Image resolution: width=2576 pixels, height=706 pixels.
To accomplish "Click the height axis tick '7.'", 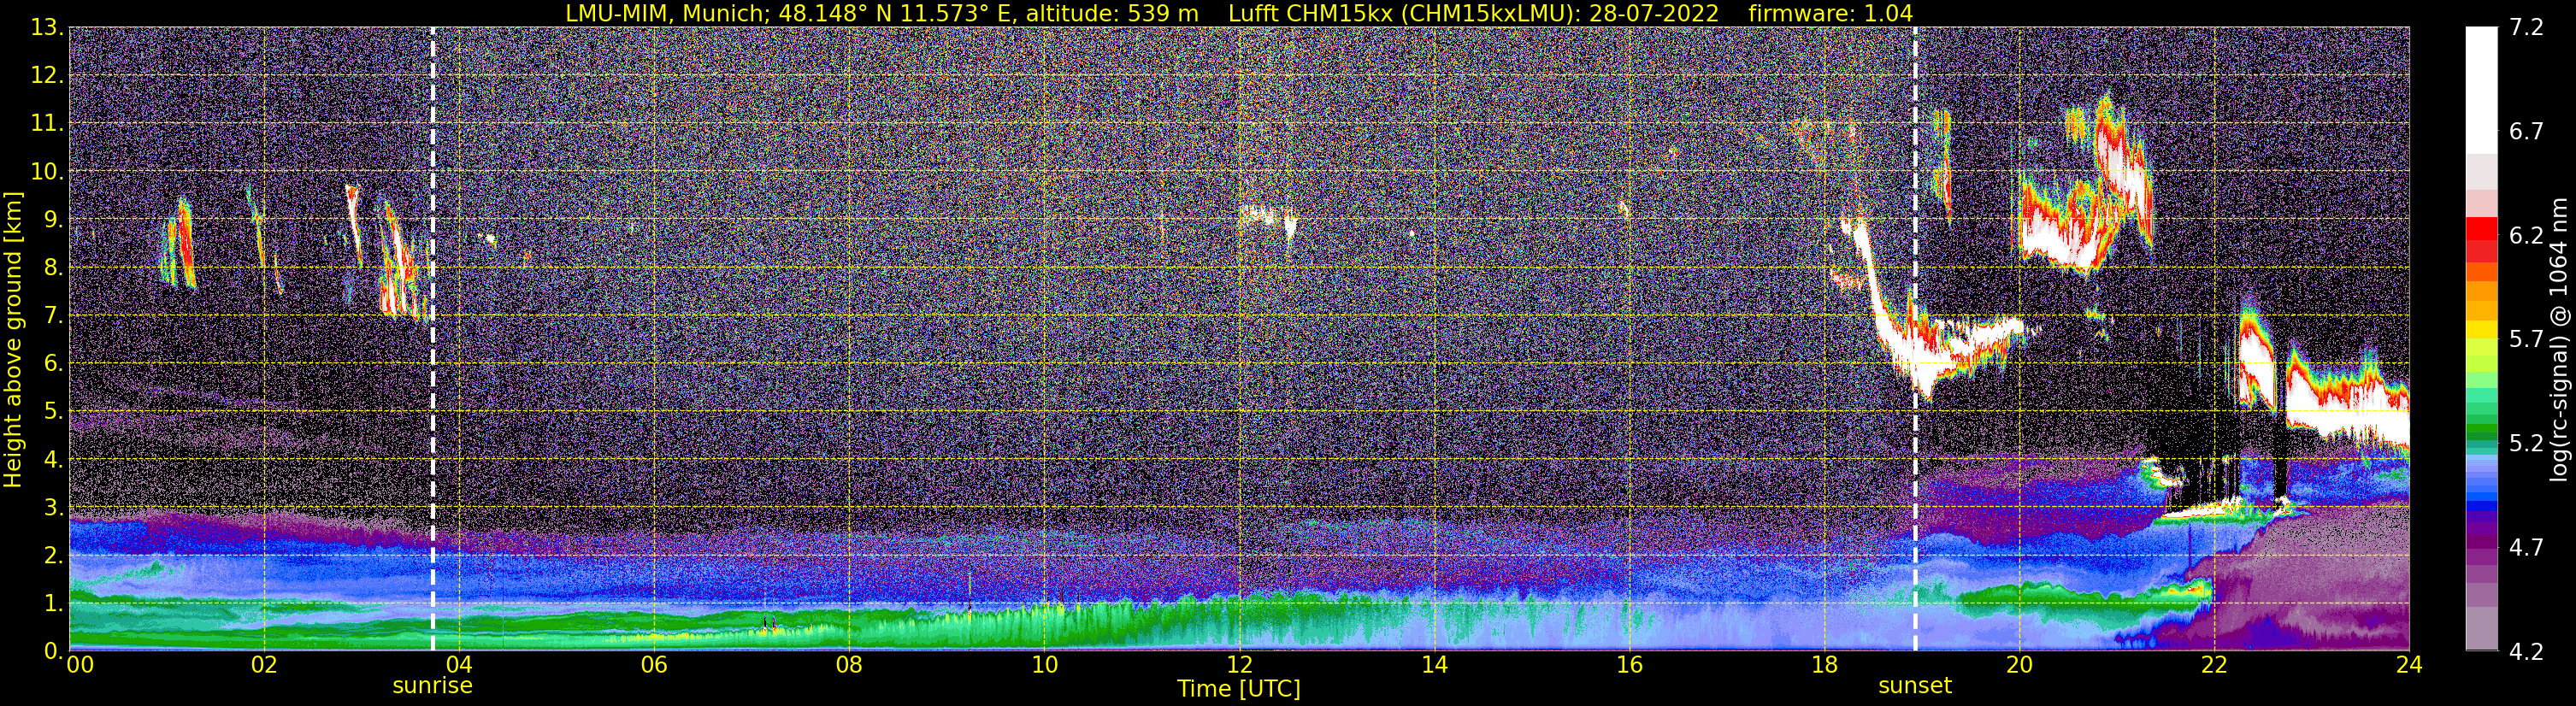I will click(x=53, y=316).
